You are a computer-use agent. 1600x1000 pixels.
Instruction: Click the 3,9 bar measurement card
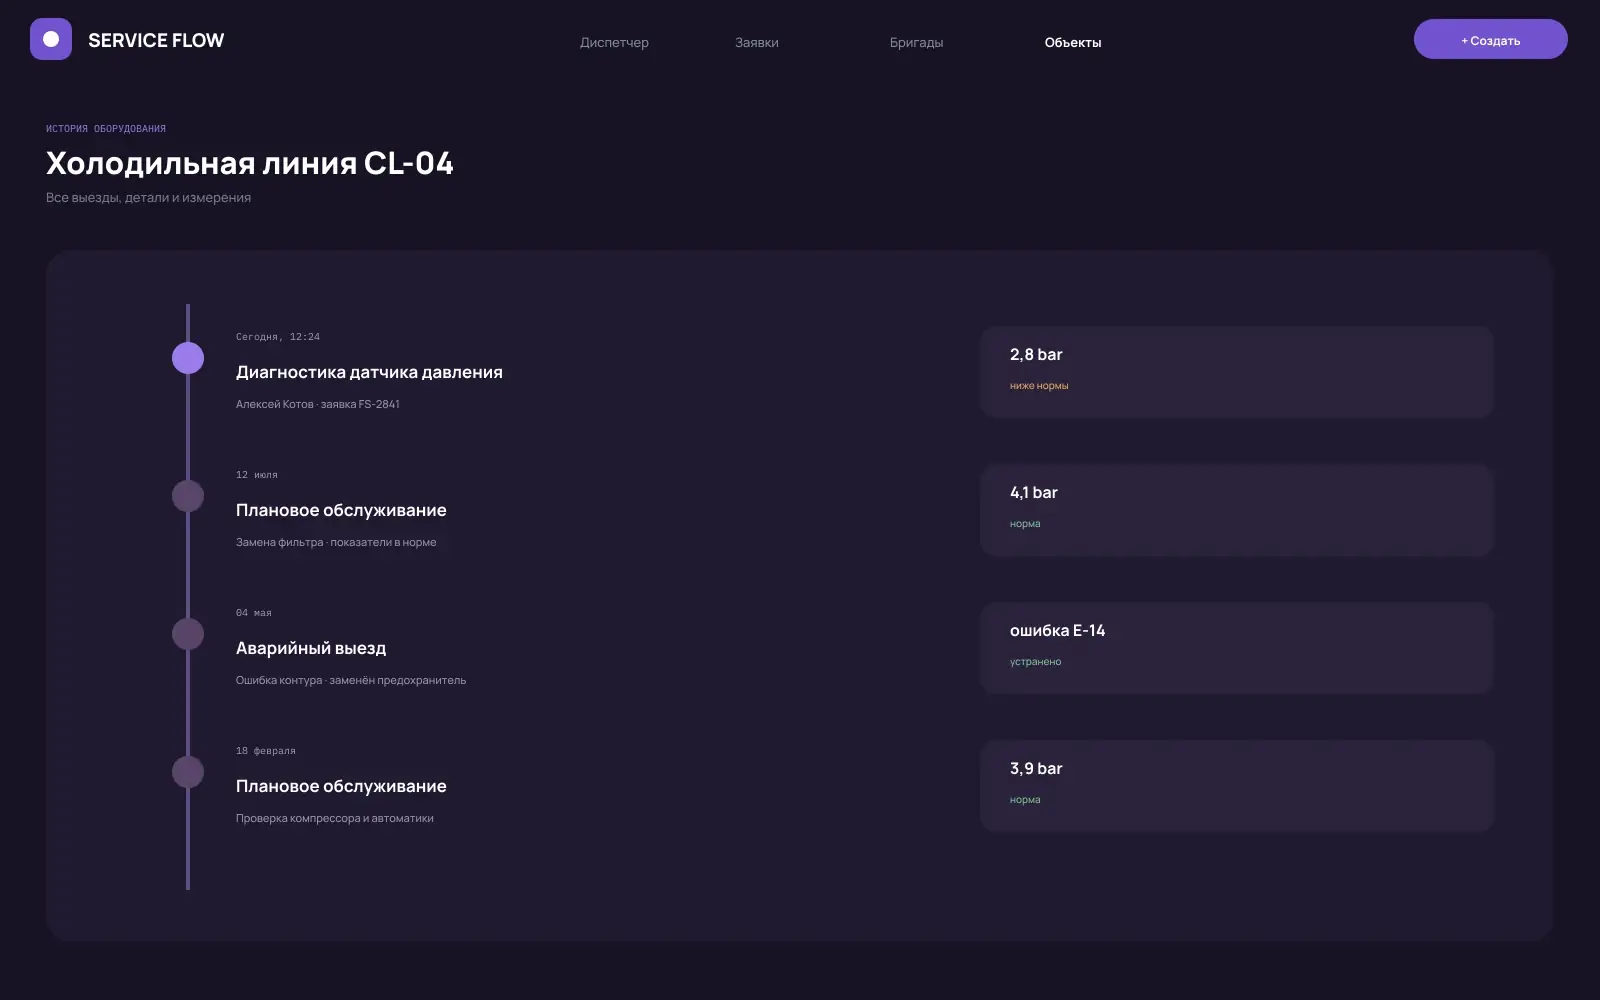coord(1237,786)
